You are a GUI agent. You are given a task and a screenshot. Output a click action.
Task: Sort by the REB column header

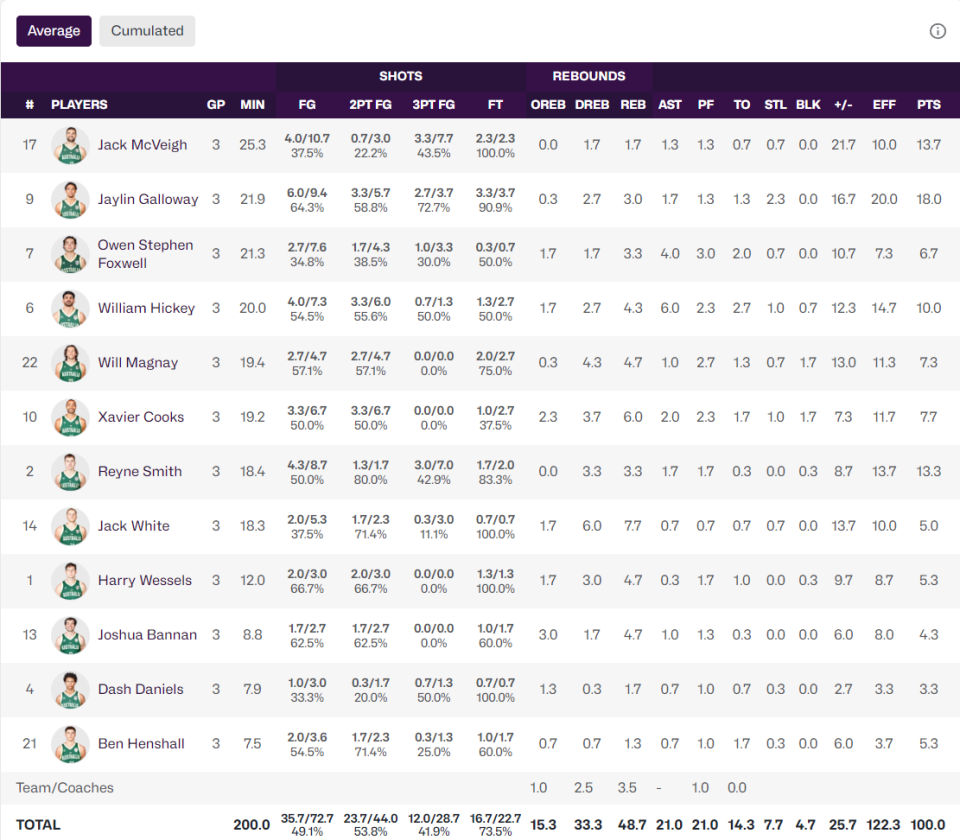pyautogui.click(x=633, y=105)
